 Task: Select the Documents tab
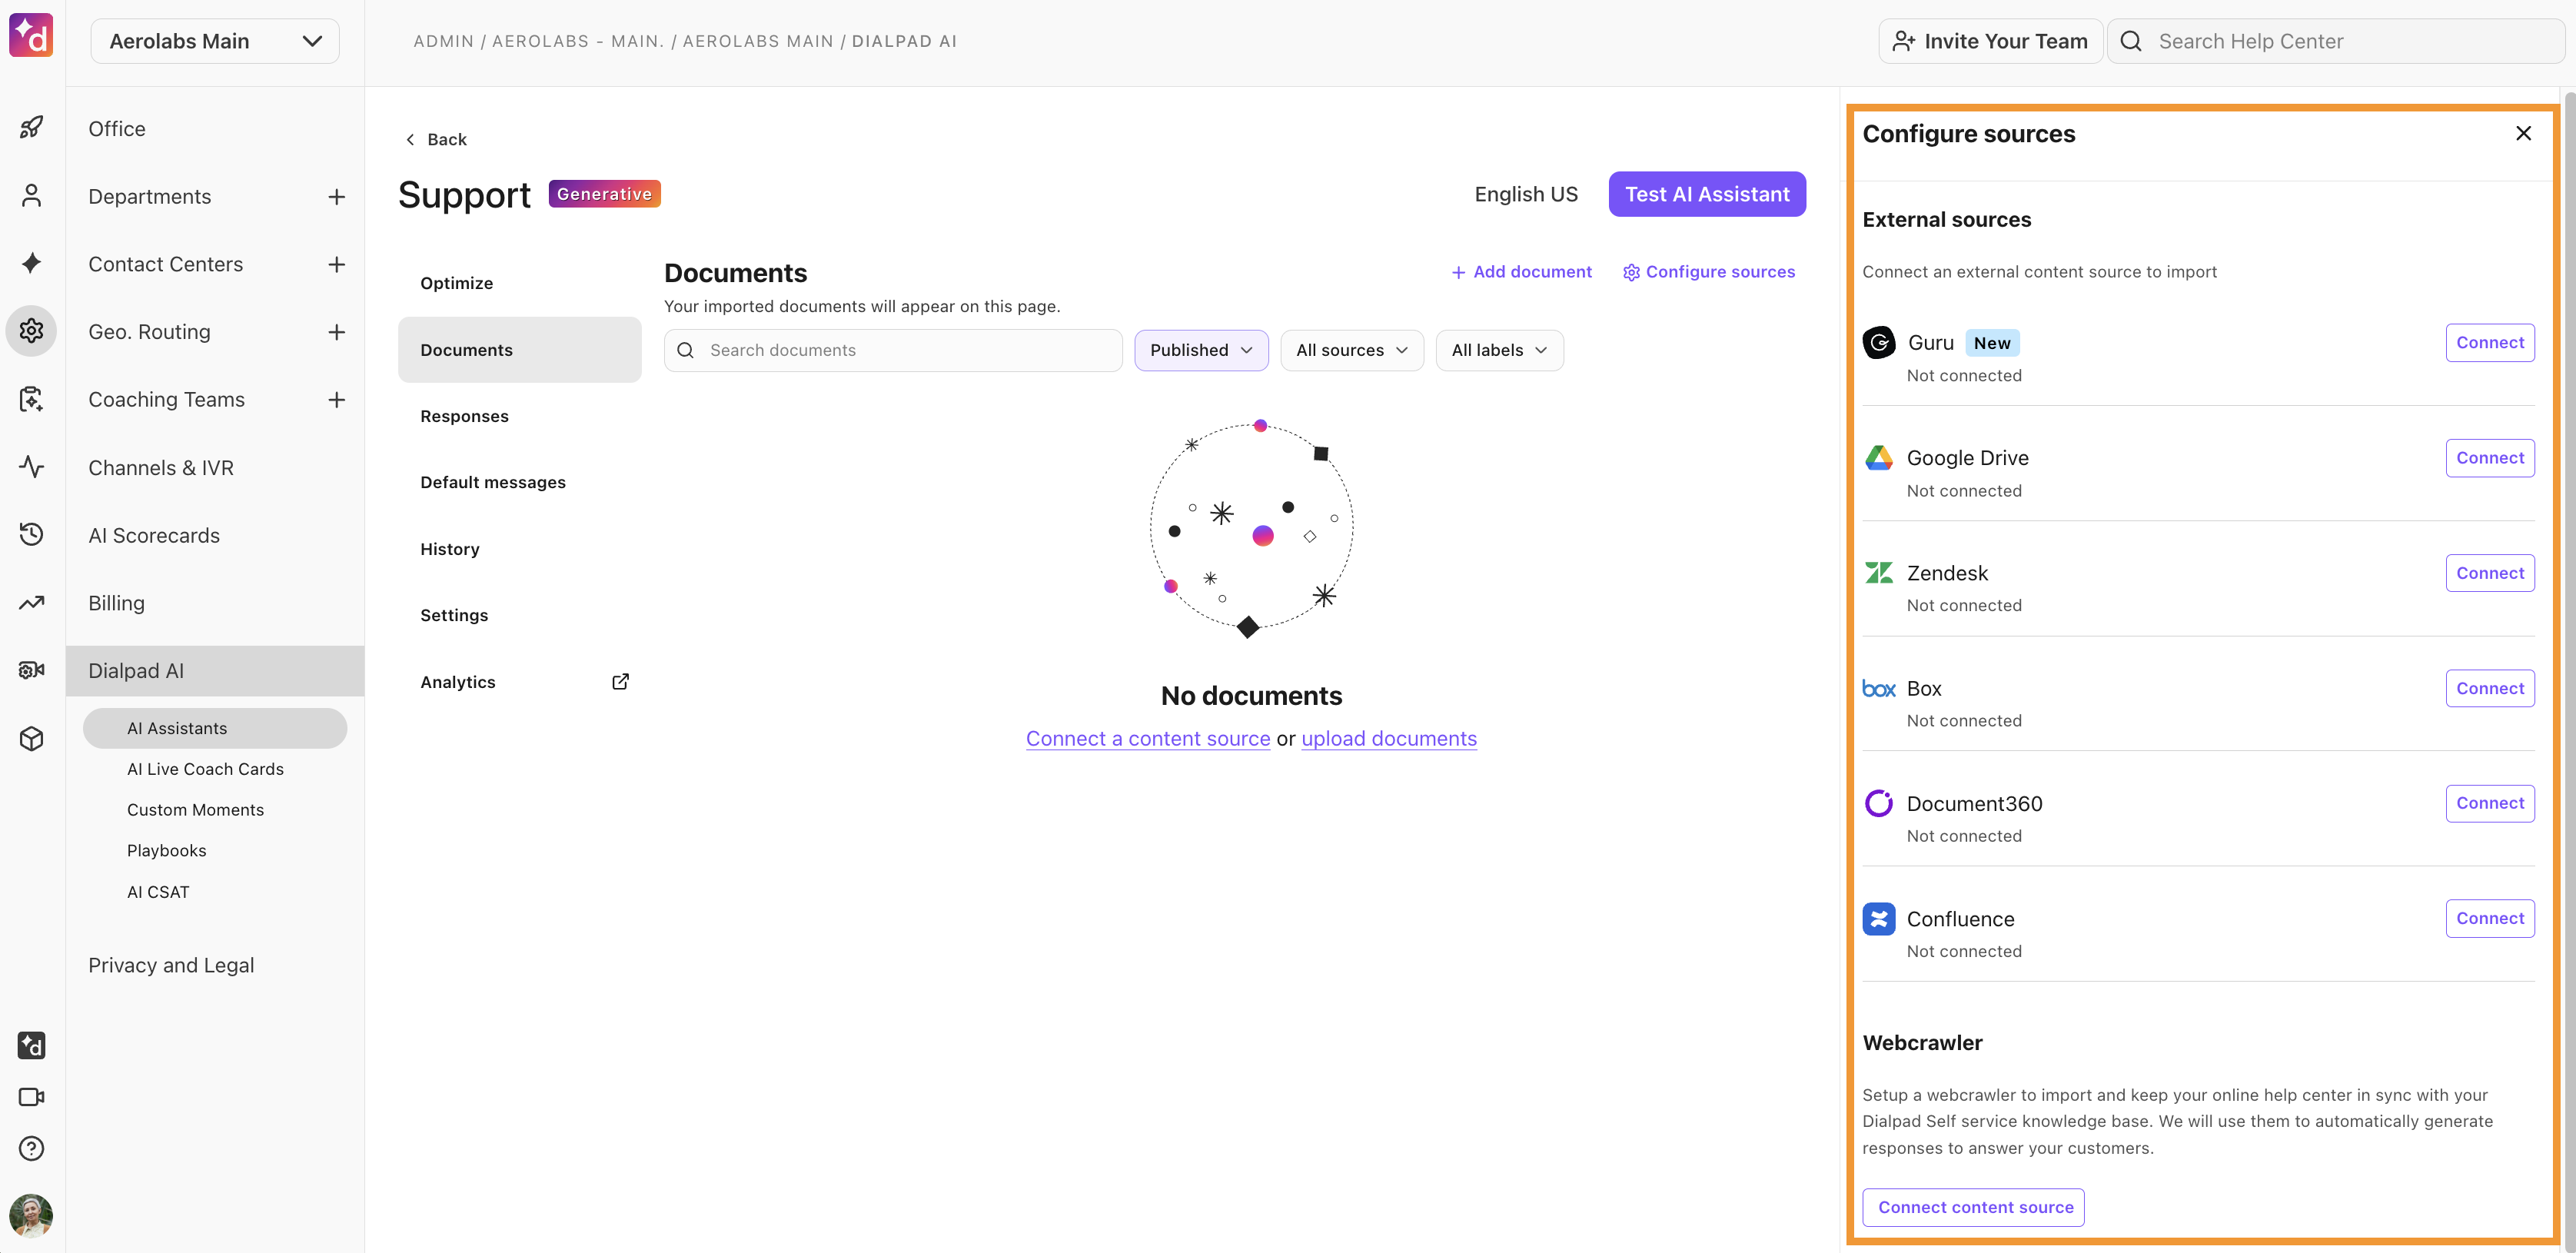coord(519,350)
